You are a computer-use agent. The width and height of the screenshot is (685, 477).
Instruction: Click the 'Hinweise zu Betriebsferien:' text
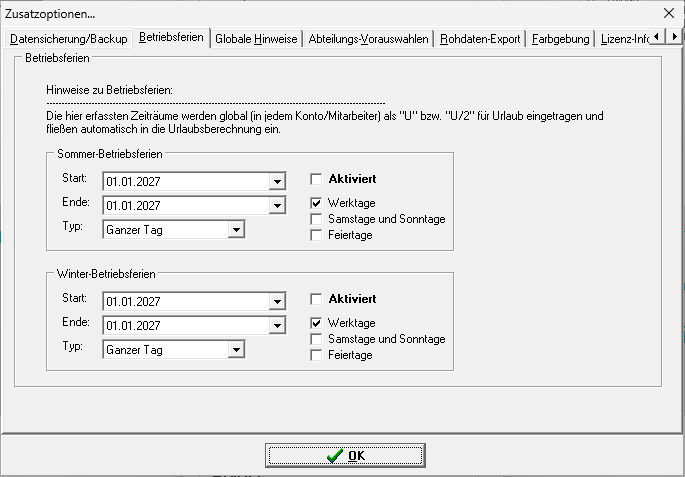point(110,90)
